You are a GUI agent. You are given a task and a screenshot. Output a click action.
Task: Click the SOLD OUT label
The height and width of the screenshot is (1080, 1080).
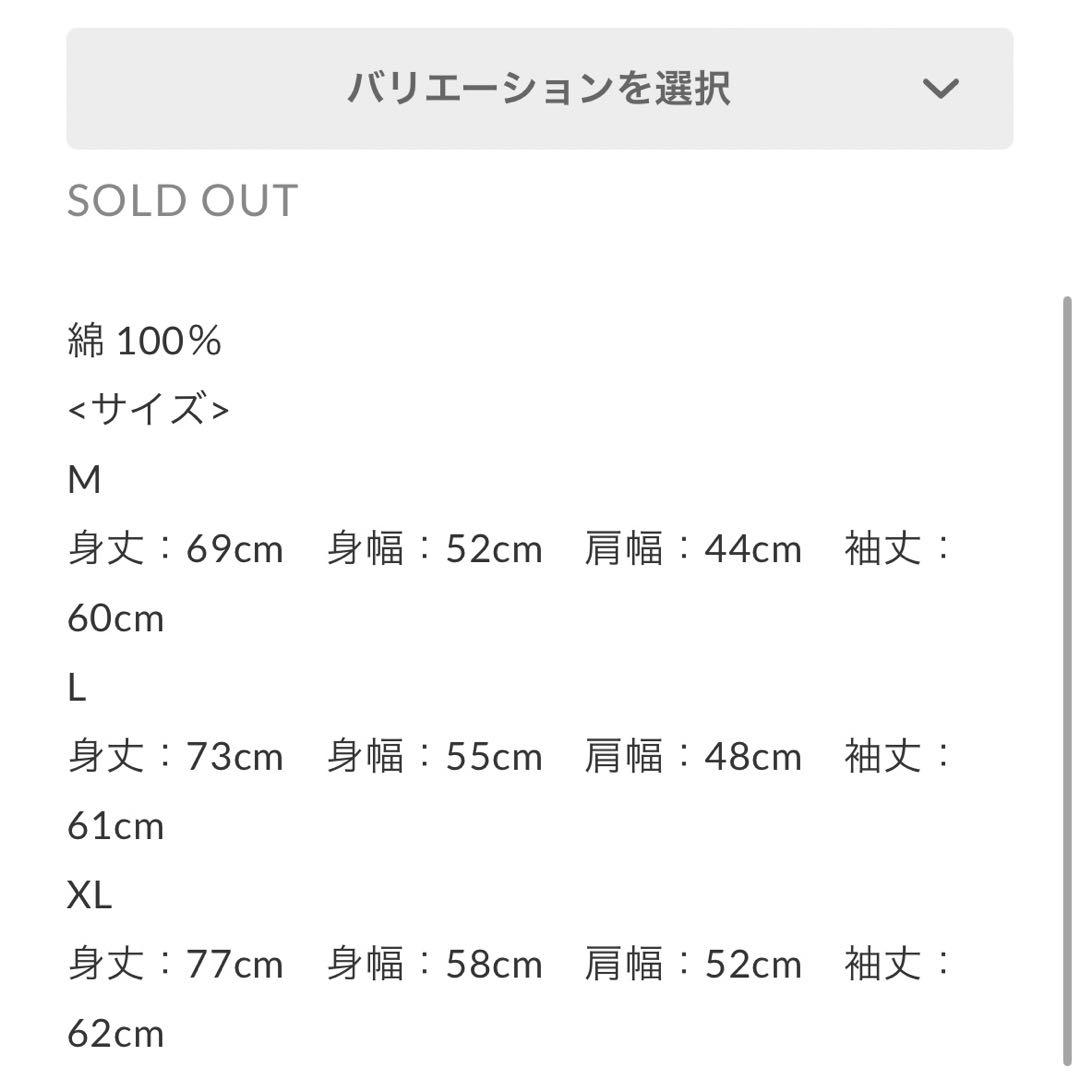(183, 201)
